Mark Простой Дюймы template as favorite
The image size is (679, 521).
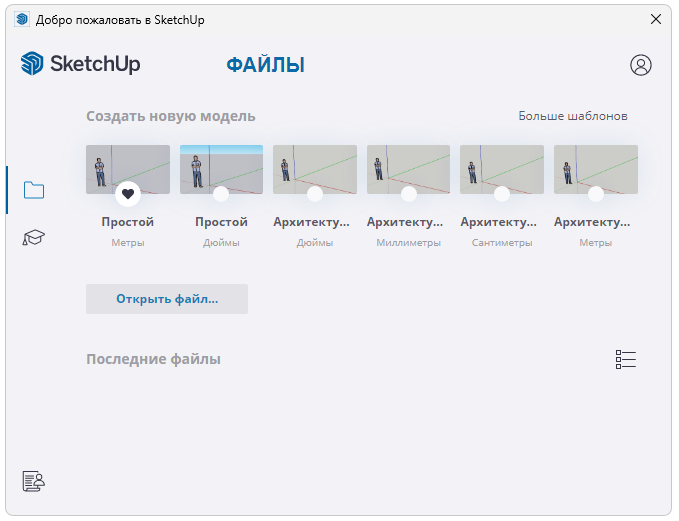point(221,194)
